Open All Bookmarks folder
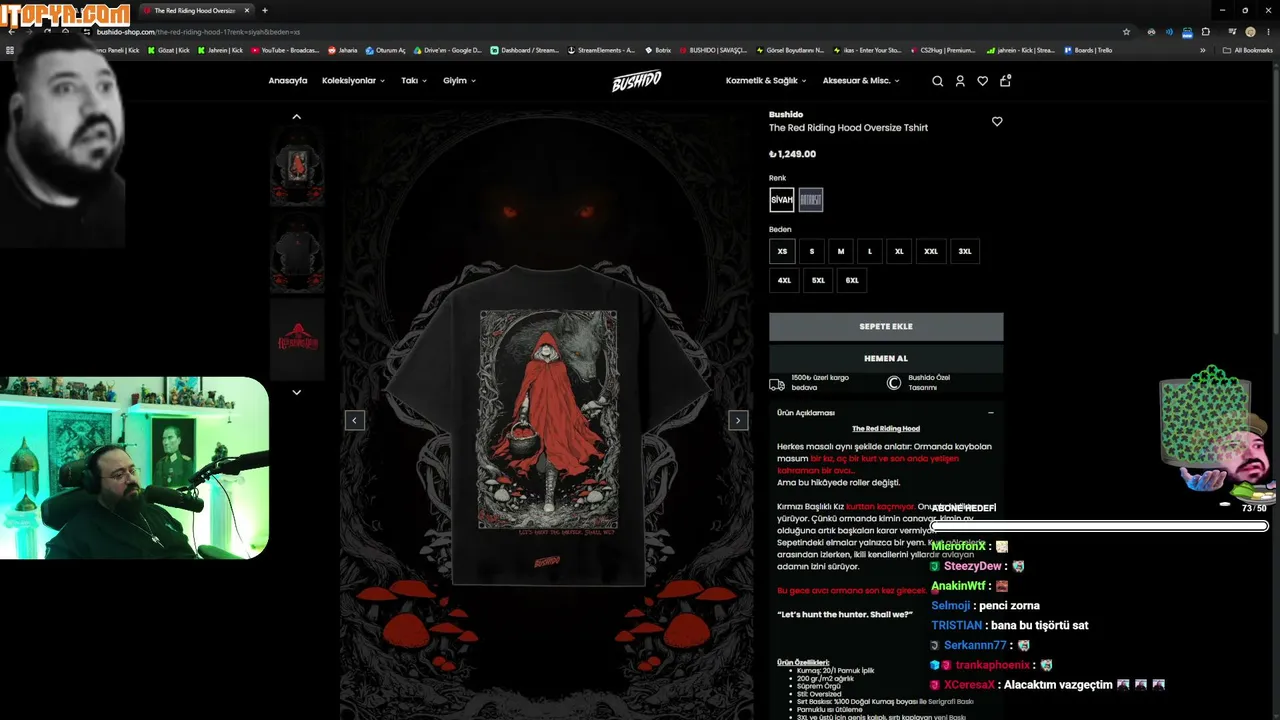Image resolution: width=1280 pixels, height=720 pixels. click(1247, 50)
